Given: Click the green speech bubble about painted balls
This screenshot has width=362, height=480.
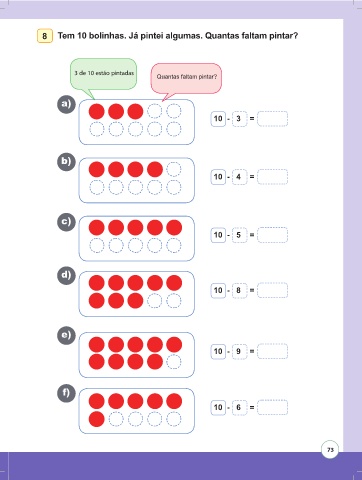Looking at the screenshot, I should tap(103, 76).
